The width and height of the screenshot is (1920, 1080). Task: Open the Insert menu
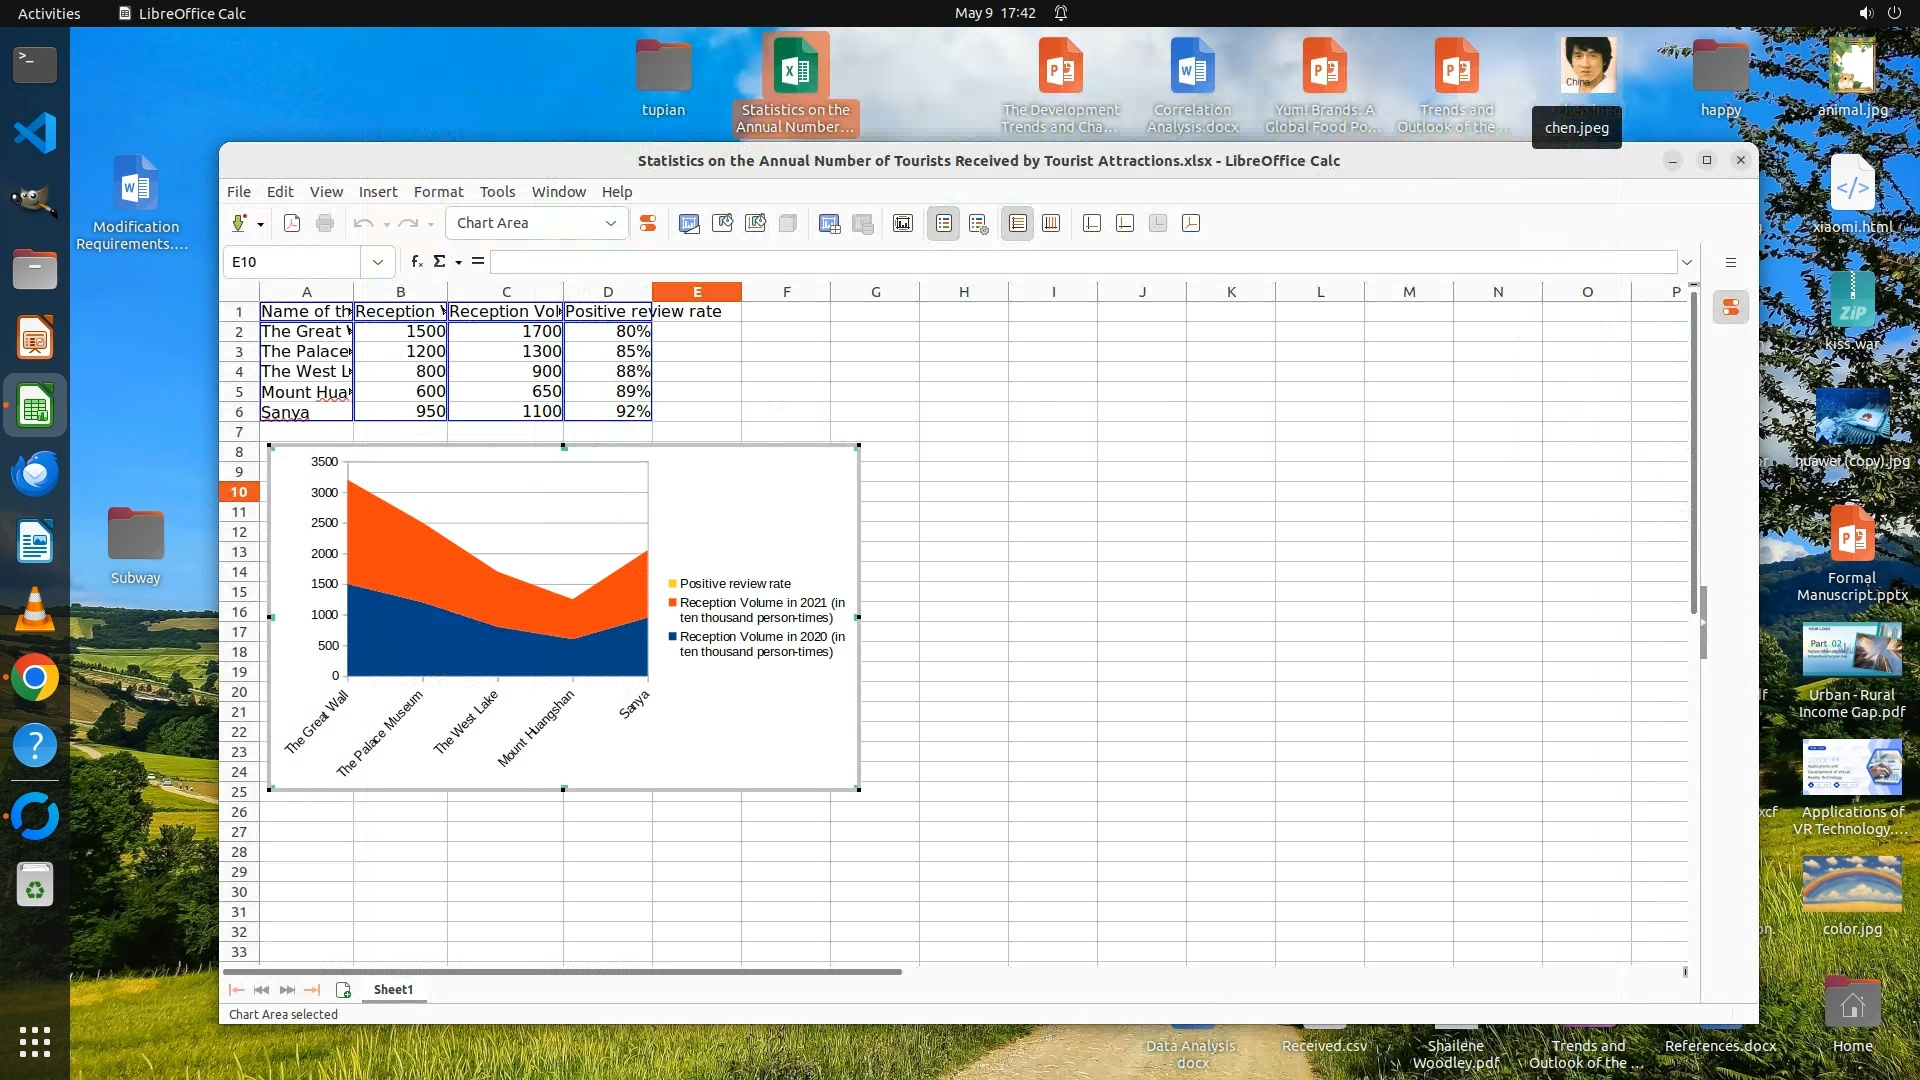[x=377, y=191]
